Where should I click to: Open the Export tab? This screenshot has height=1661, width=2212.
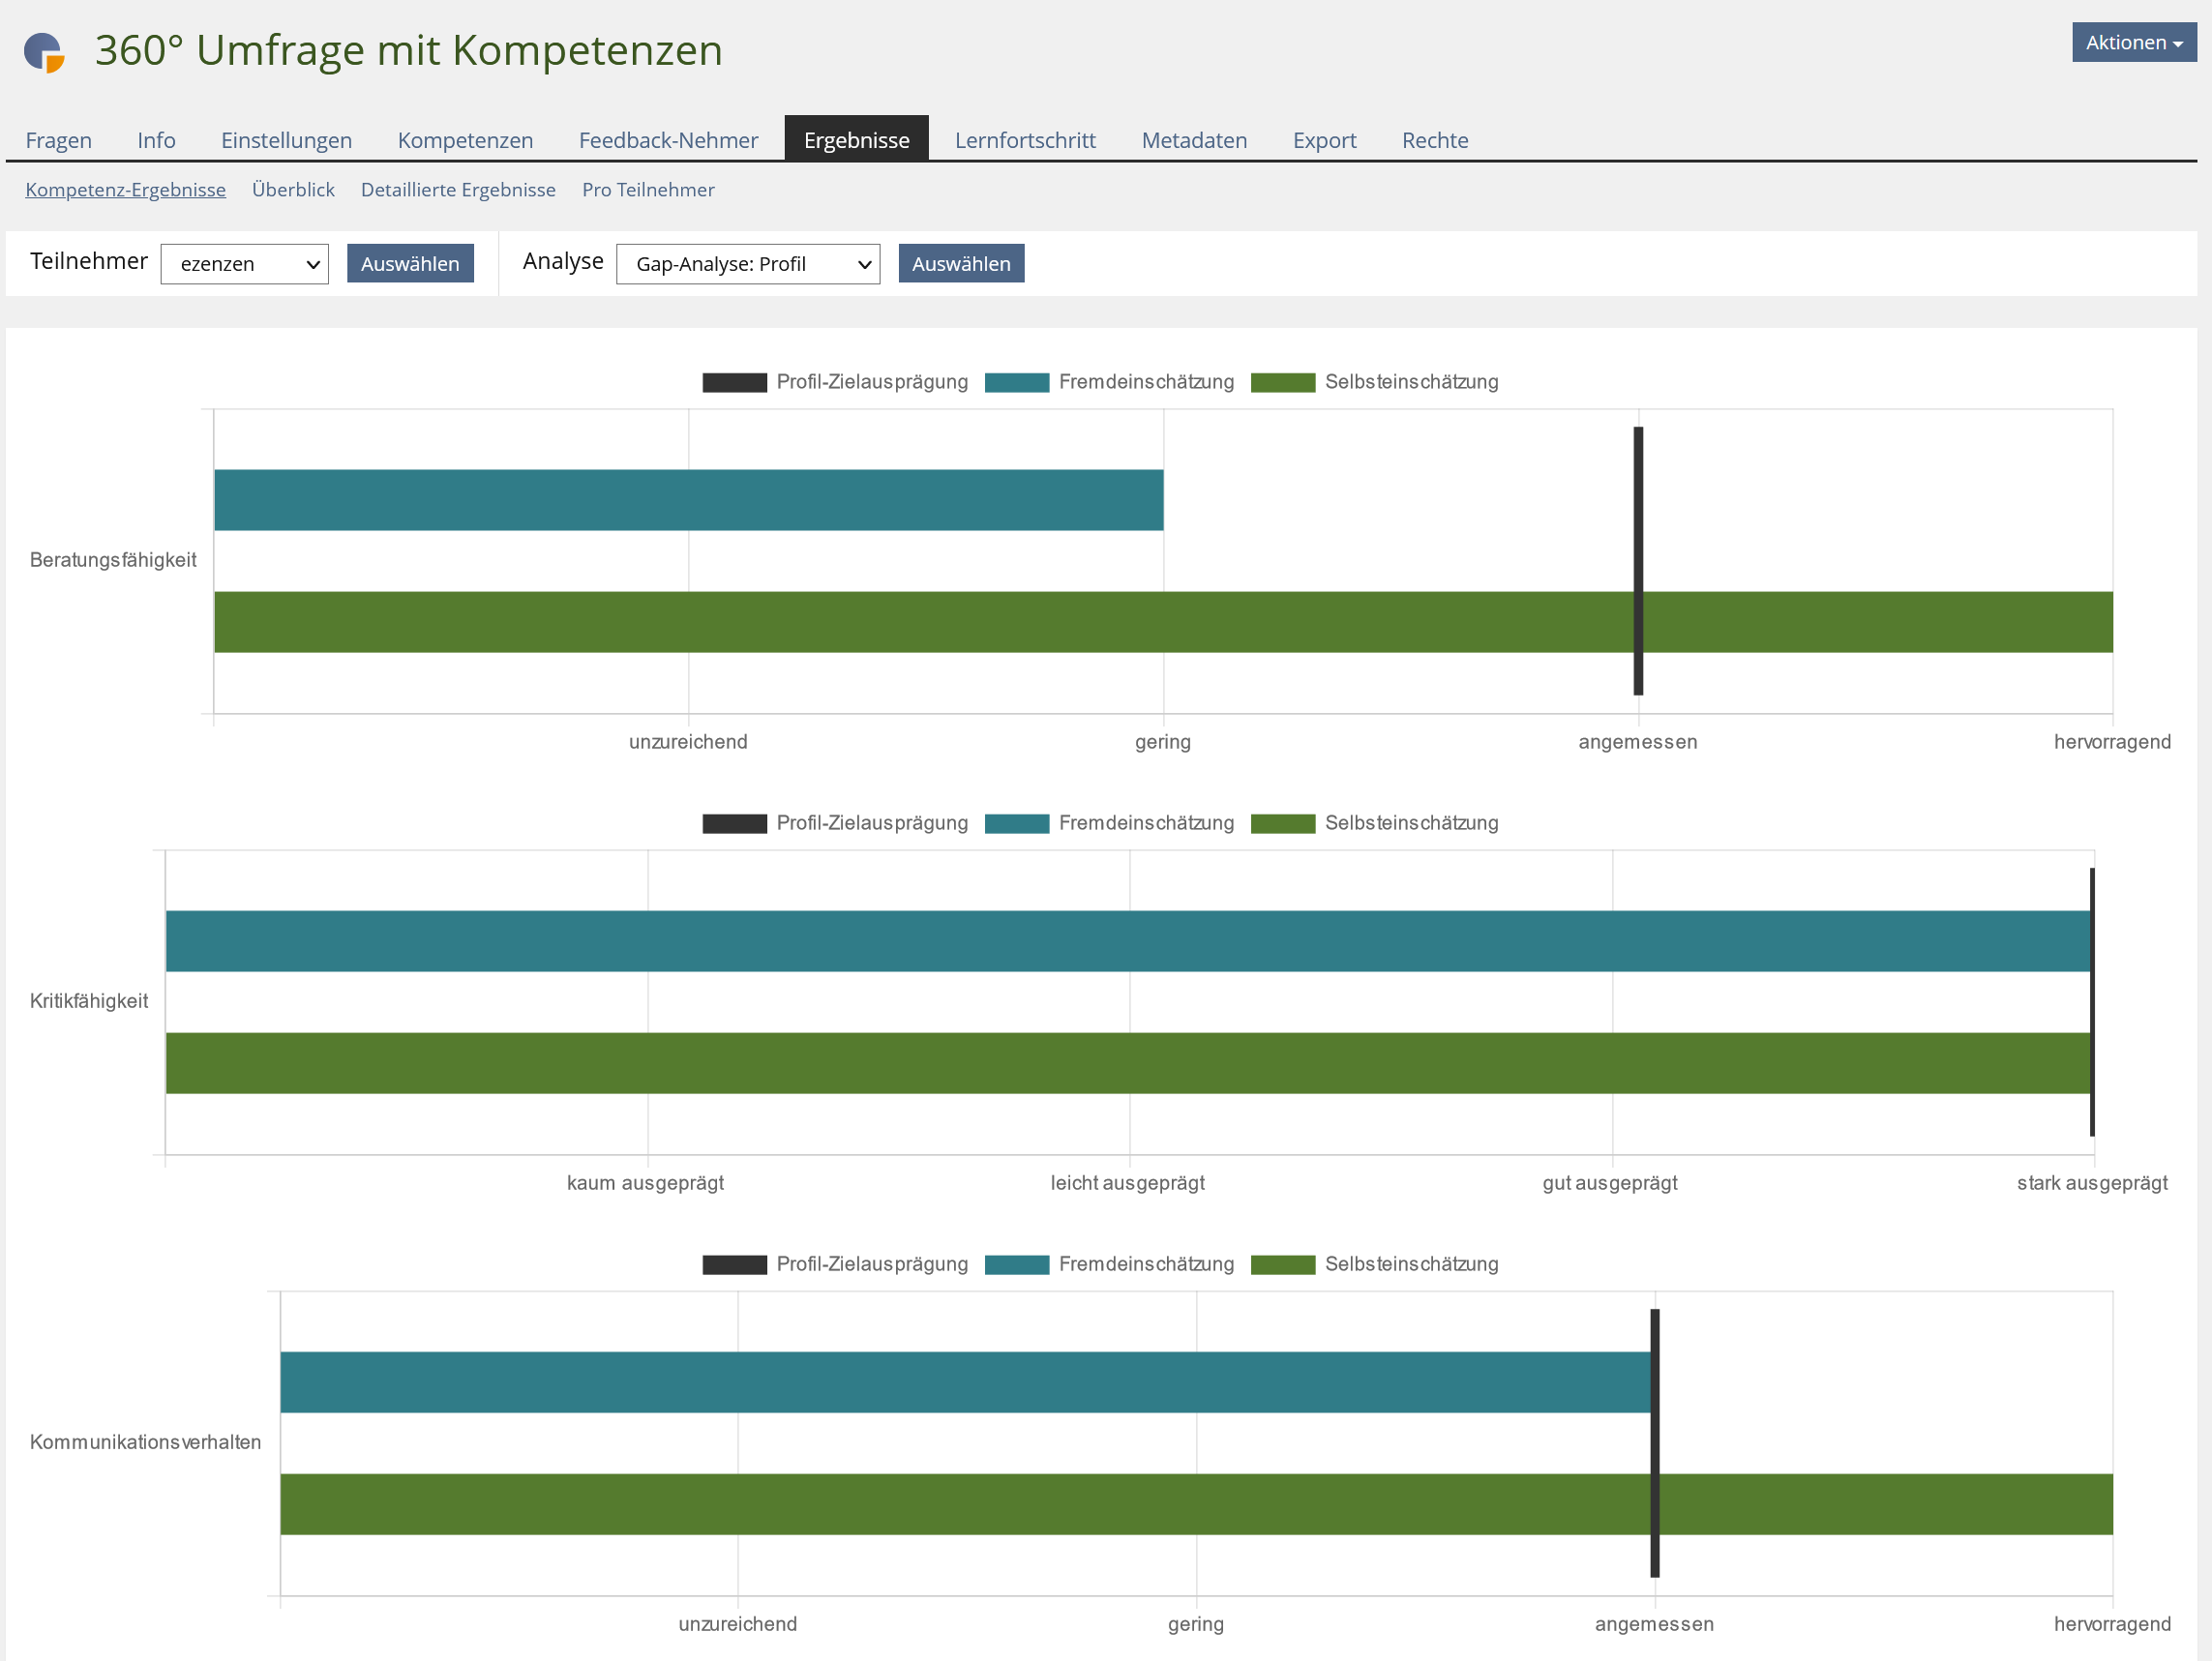(x=1324, y=140)
